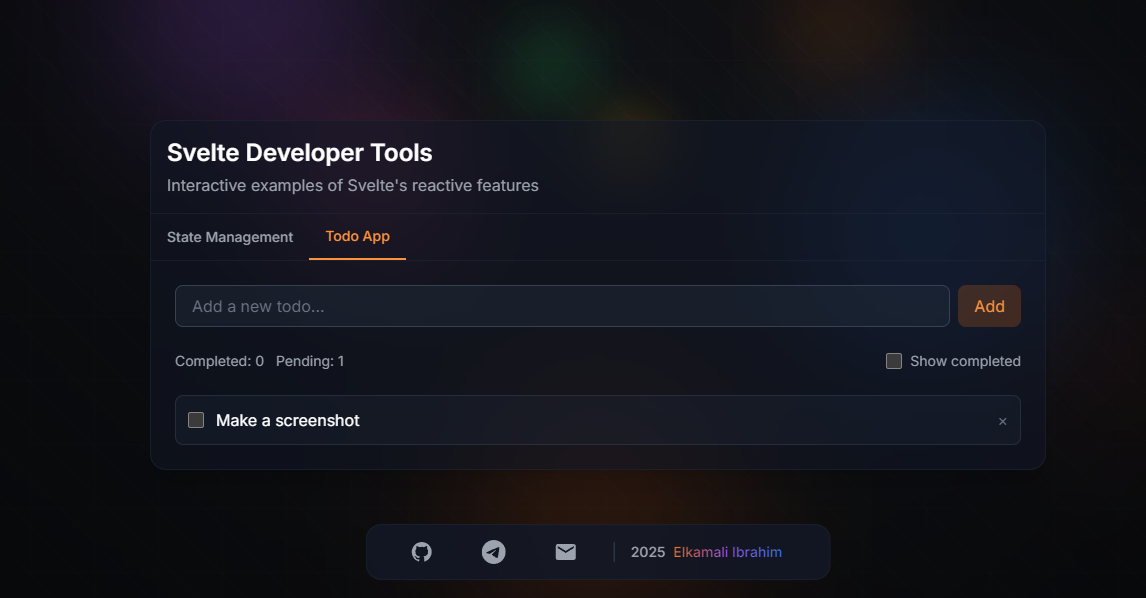Open the Elkamali Ibrahim author link

click(x=727, y=552)
